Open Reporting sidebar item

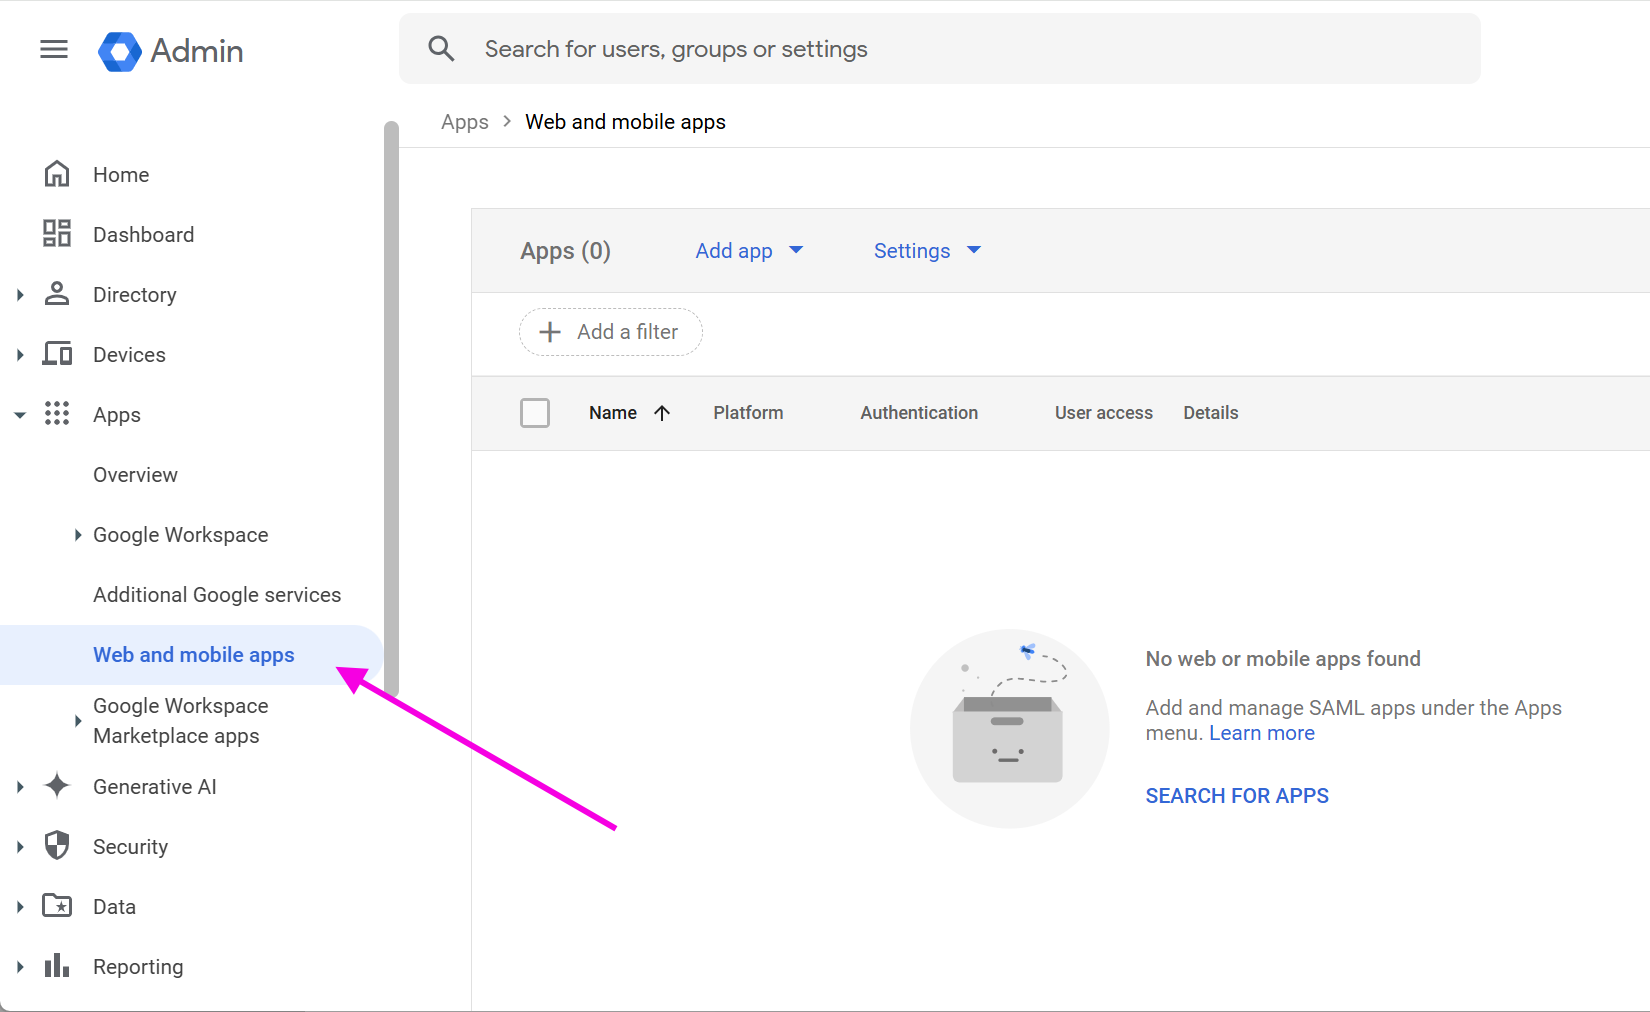click(x=138, y=967)
